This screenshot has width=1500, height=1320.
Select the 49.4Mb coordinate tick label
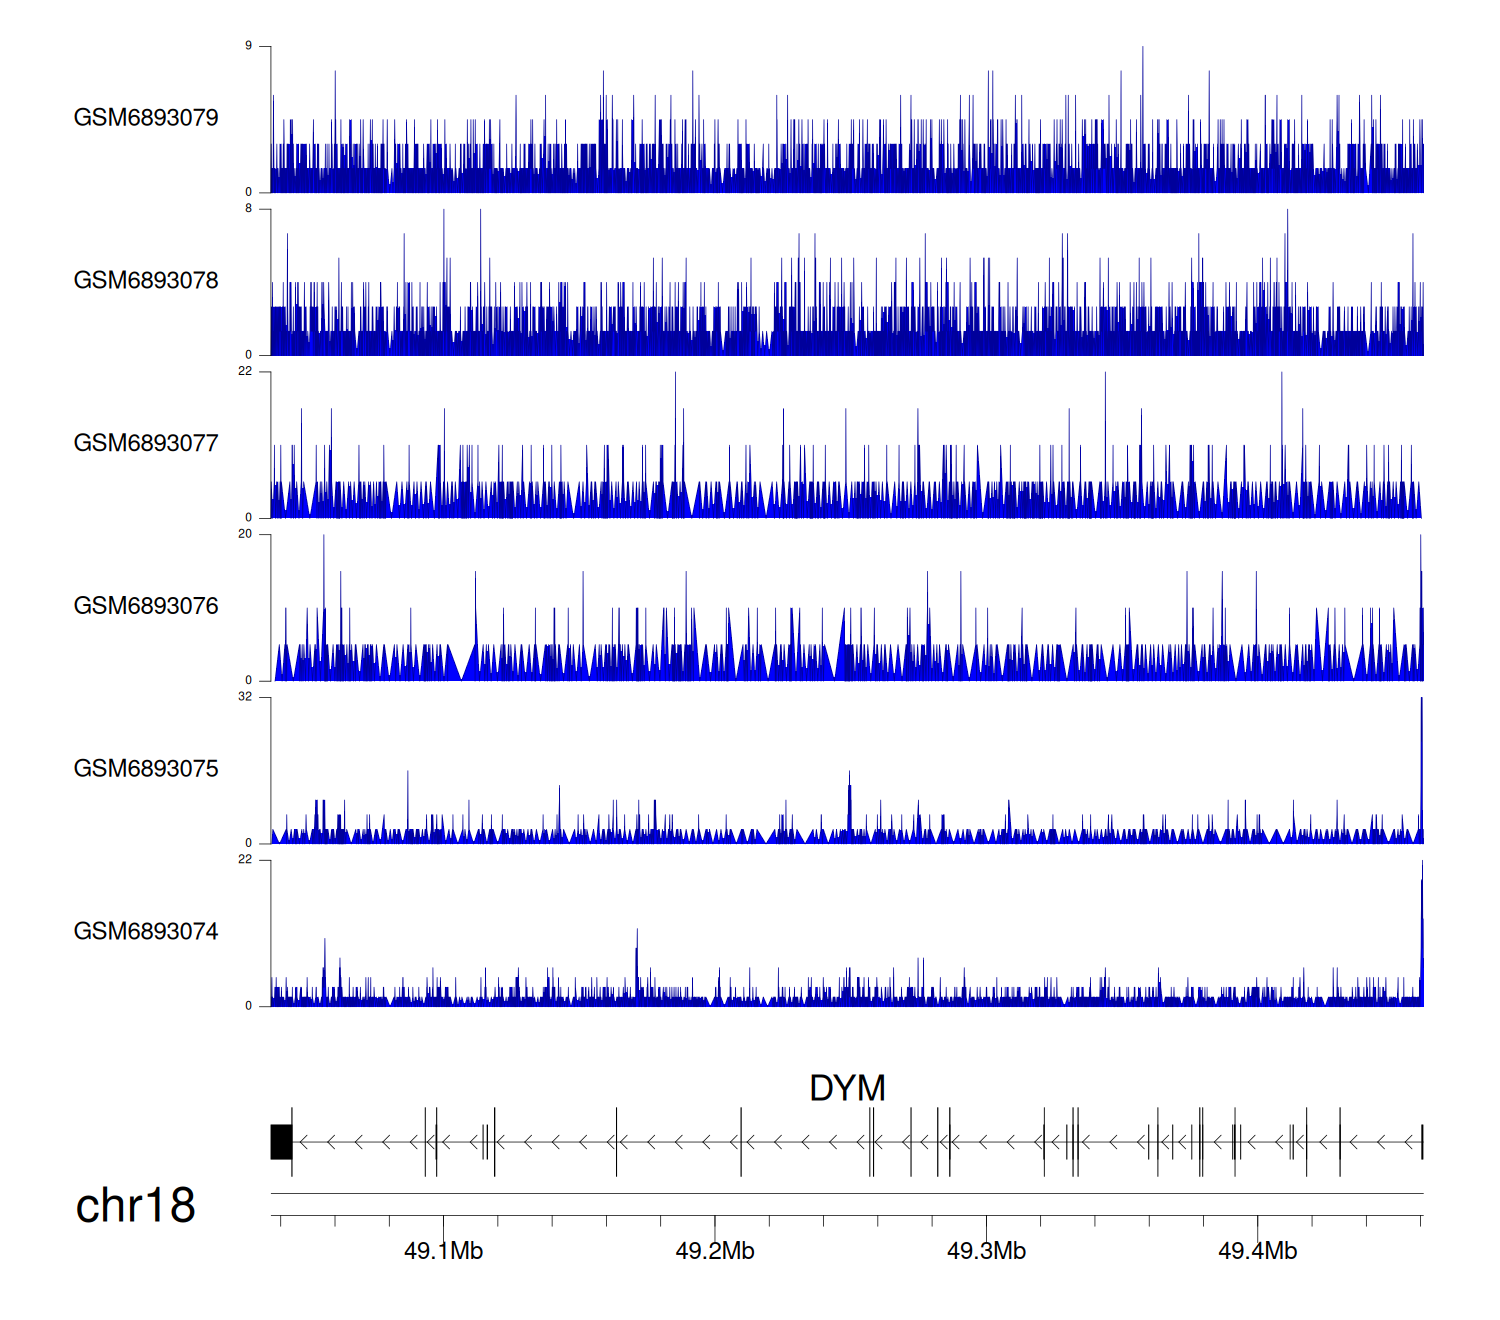pyautogui.click(x=1257, y=1251)
